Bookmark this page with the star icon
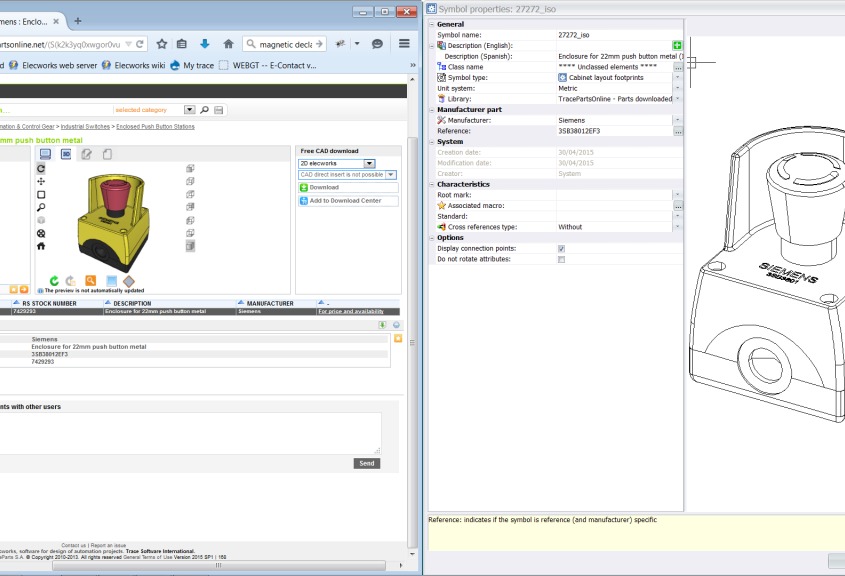Screen dimensions: 845x576 point(162,44)
